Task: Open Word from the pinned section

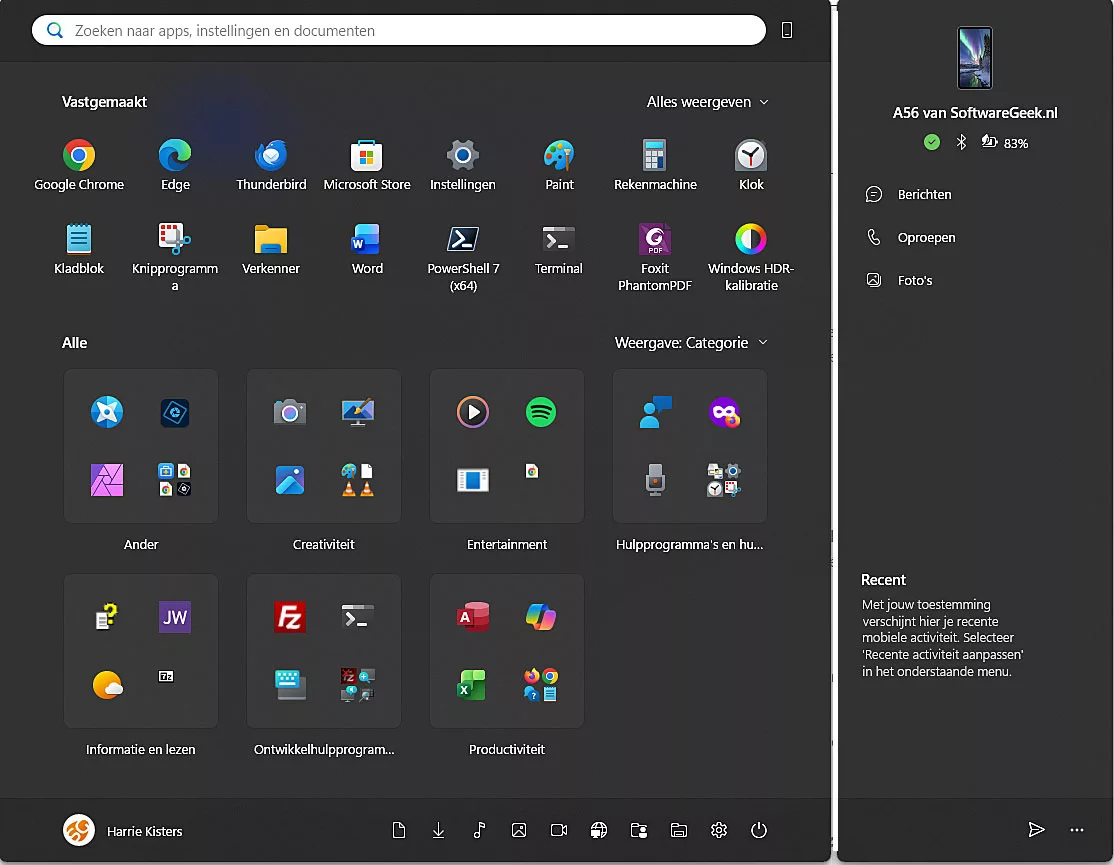Action: coord(366,243)
